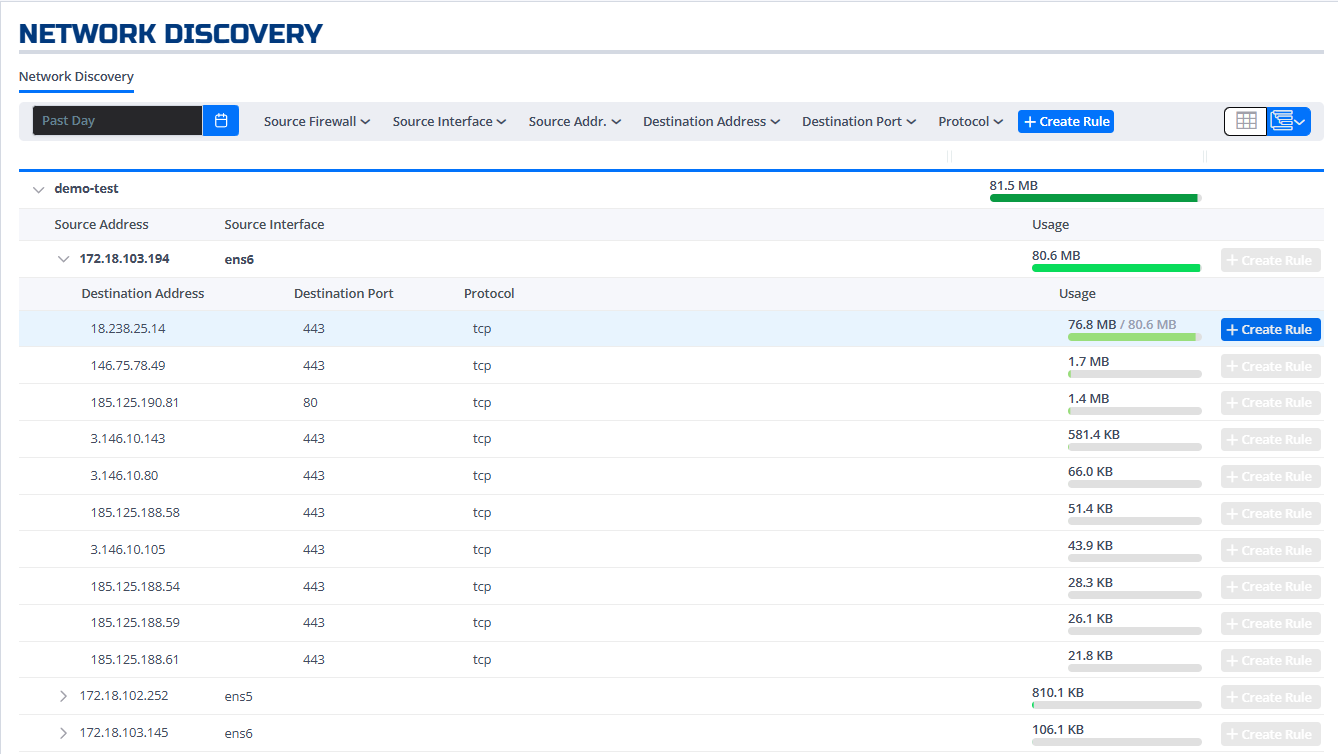Open the Source Addr. filter dropdown

point(573,120)
